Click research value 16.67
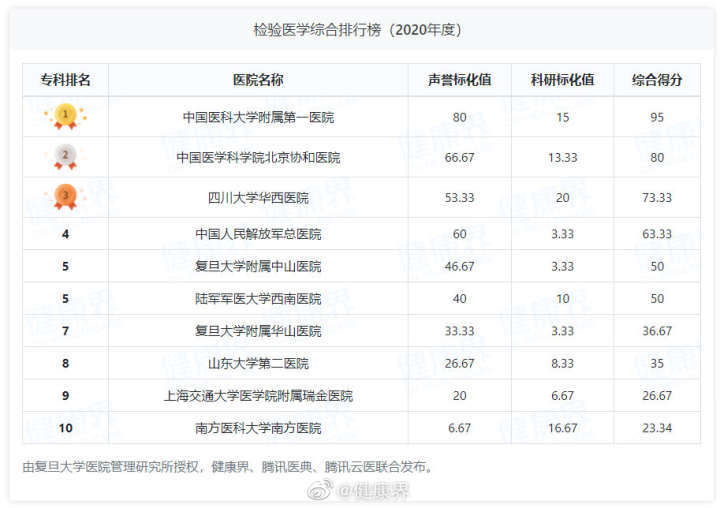Image resolution: width=720 pixels, height=508 pixels. [562, 428]
